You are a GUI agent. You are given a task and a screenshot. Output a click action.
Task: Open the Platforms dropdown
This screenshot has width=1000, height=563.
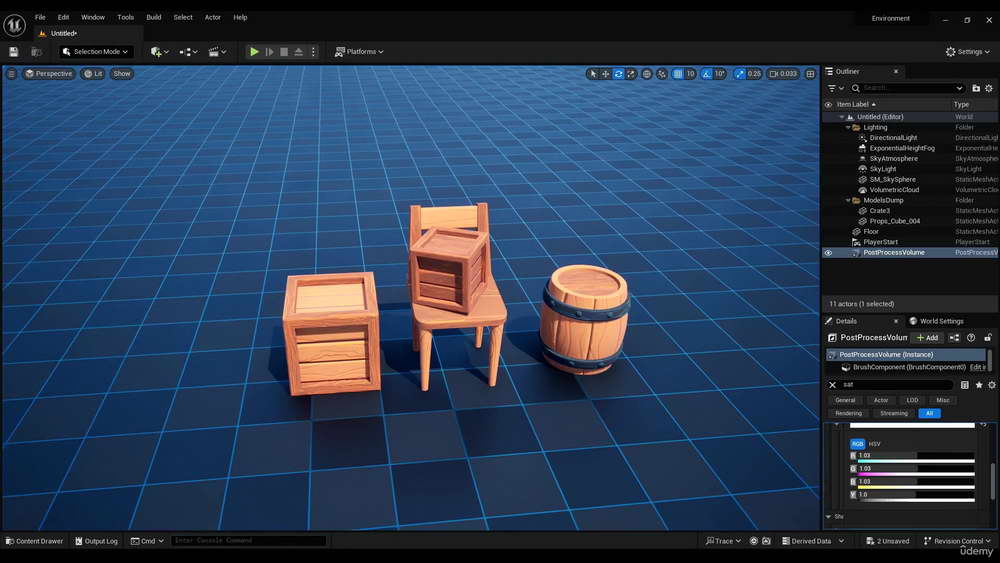[x=359, y=52]
